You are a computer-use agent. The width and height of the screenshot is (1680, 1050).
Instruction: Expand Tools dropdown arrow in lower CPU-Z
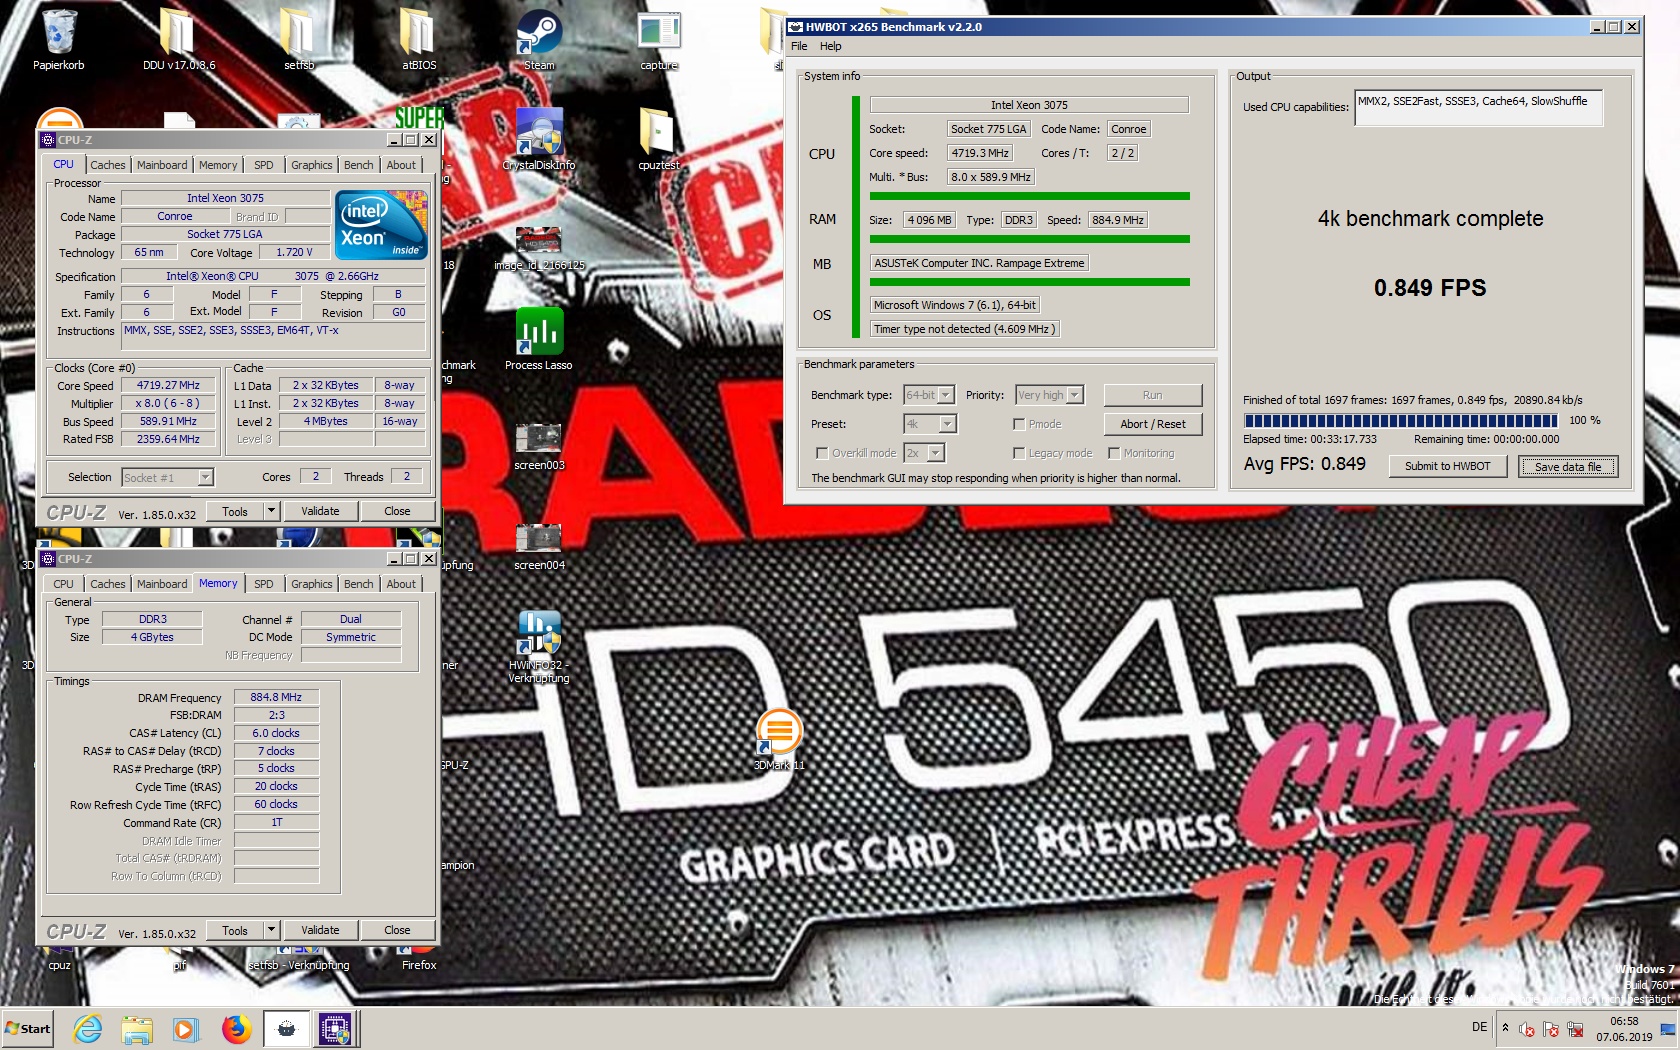271,930
